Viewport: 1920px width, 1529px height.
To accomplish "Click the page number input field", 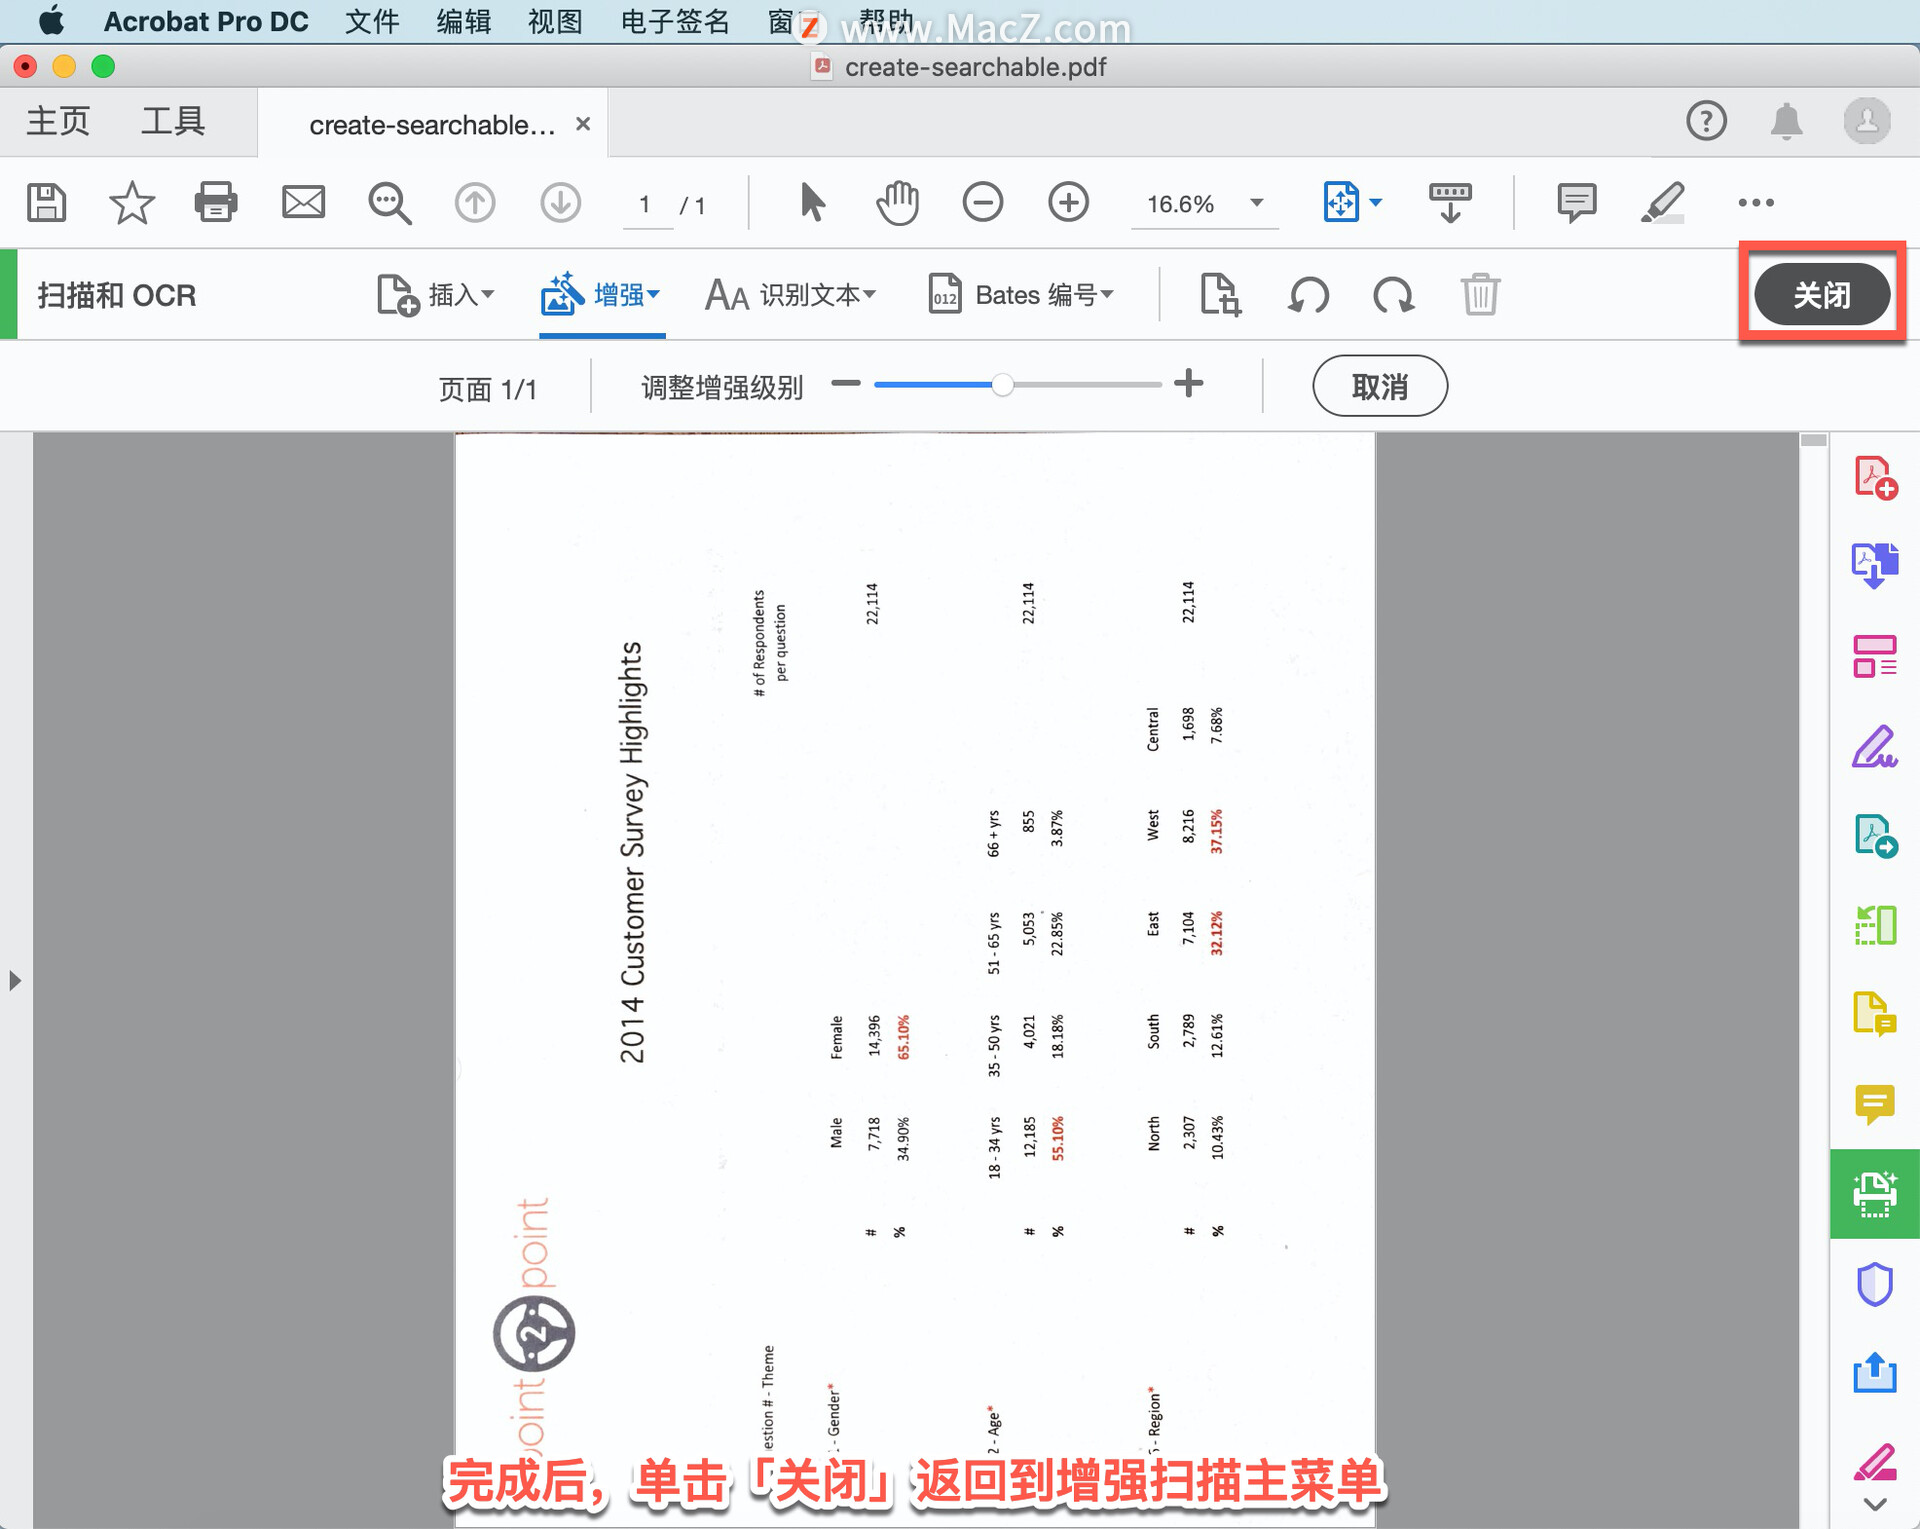I will pyautogui.click(x=645, y=204).
